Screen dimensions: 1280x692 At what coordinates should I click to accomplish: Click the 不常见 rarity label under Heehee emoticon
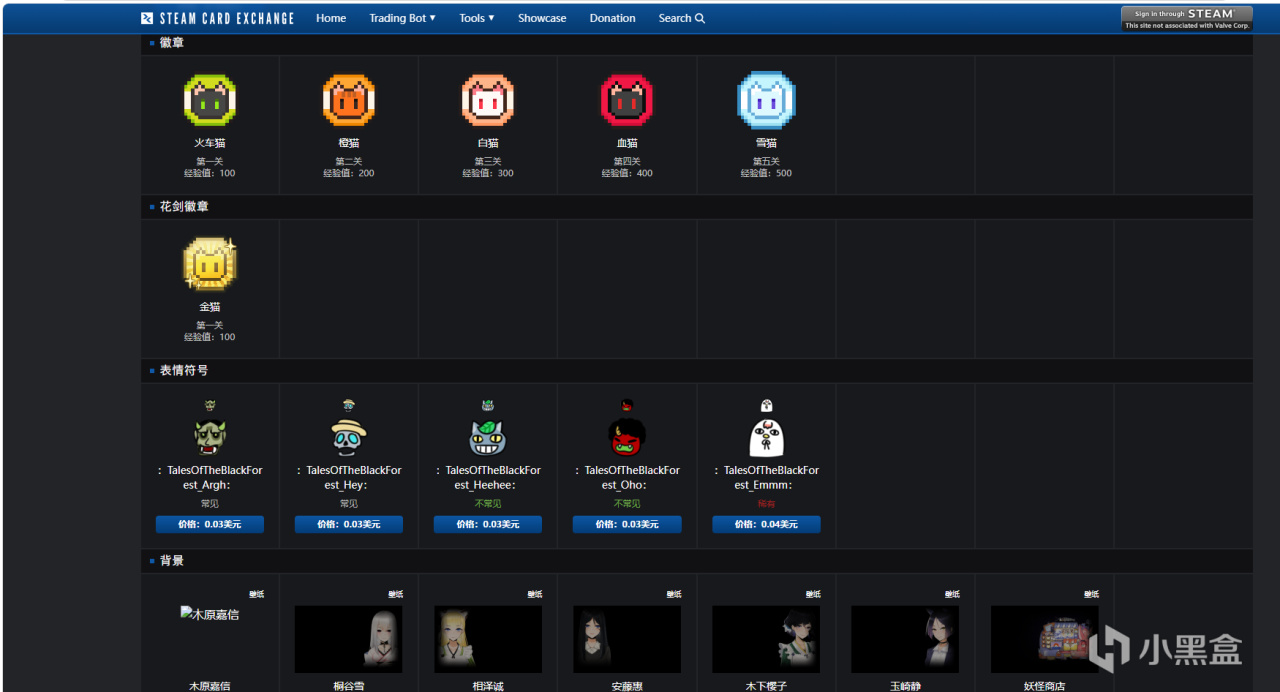pos(487,504)
